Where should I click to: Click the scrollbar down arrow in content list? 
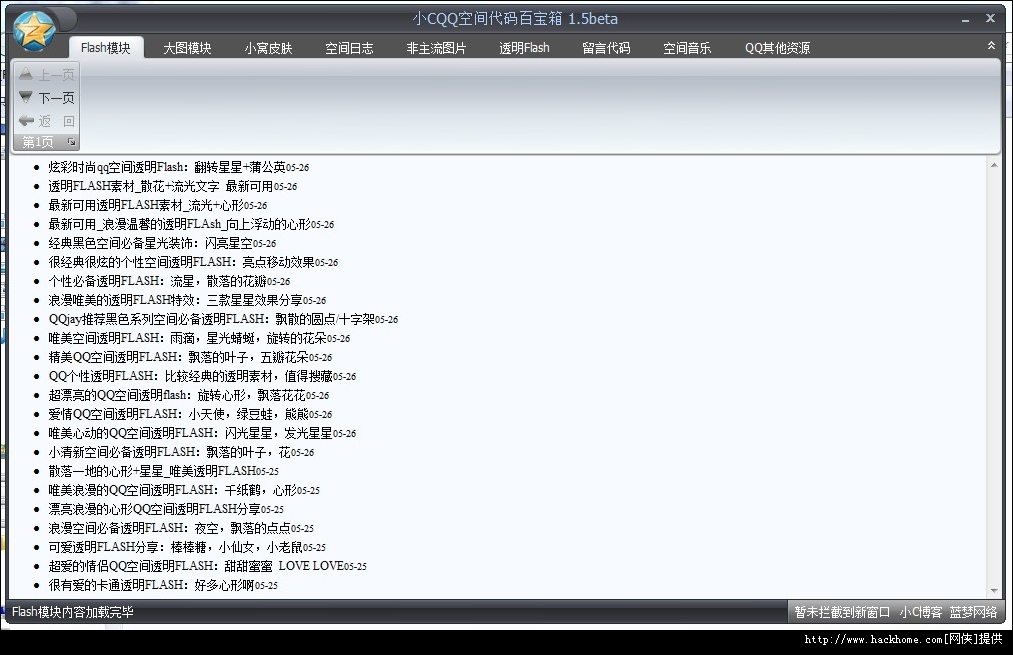(994, 590)
